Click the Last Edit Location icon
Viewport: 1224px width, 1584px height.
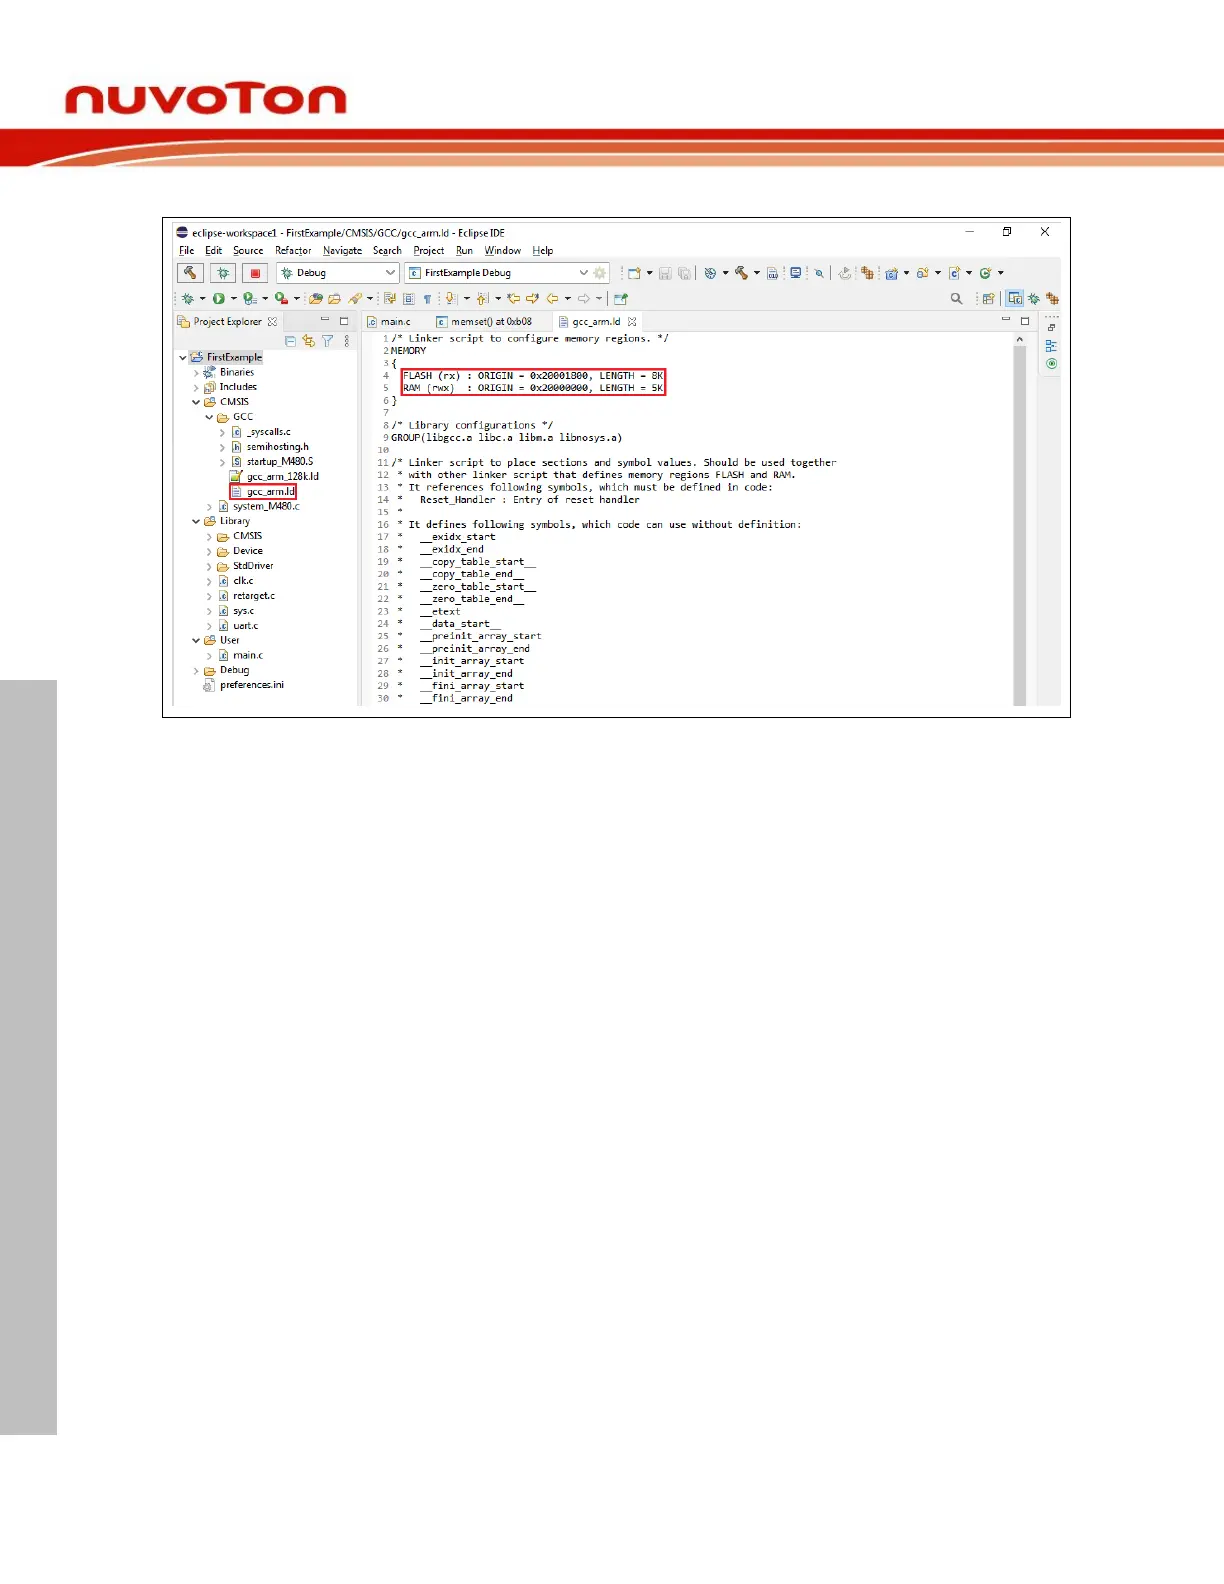point(514,298)
